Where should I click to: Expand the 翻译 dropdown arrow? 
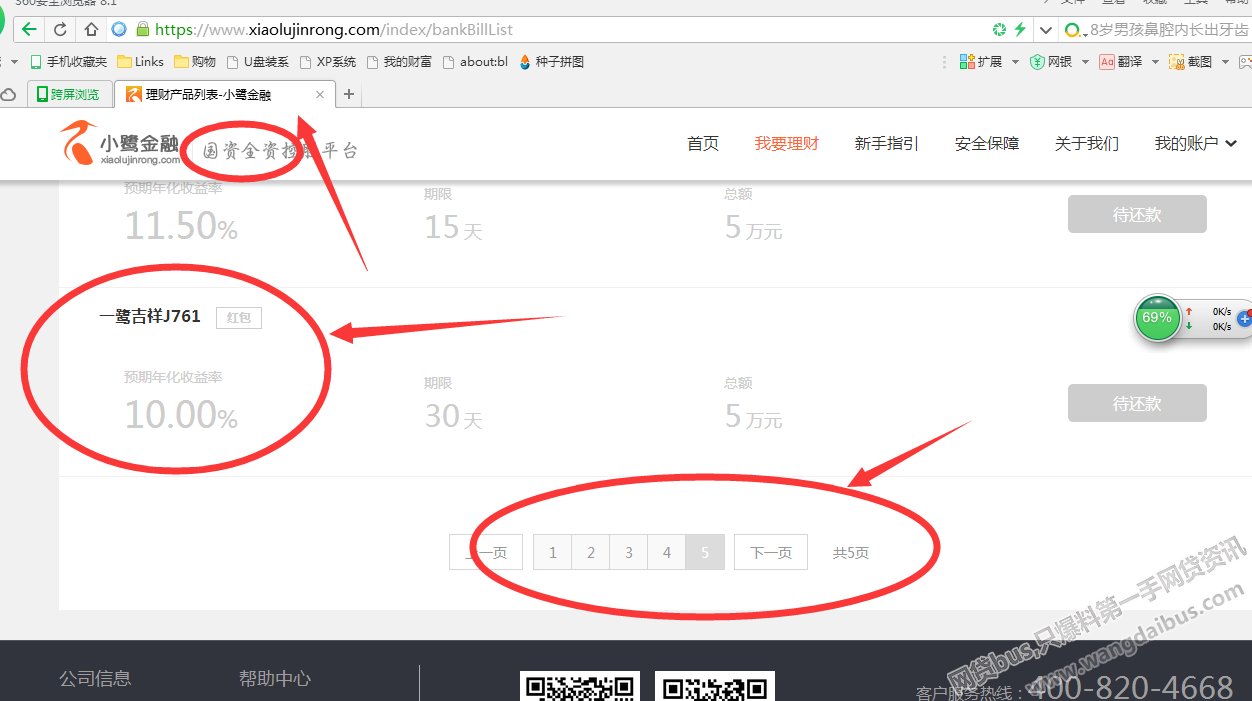[x=1155, y=62]
